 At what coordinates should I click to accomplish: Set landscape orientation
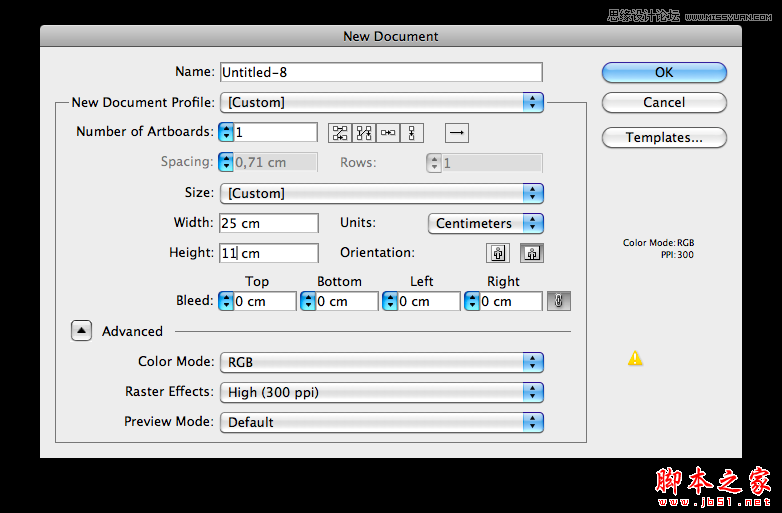click(x=532, y=253)
